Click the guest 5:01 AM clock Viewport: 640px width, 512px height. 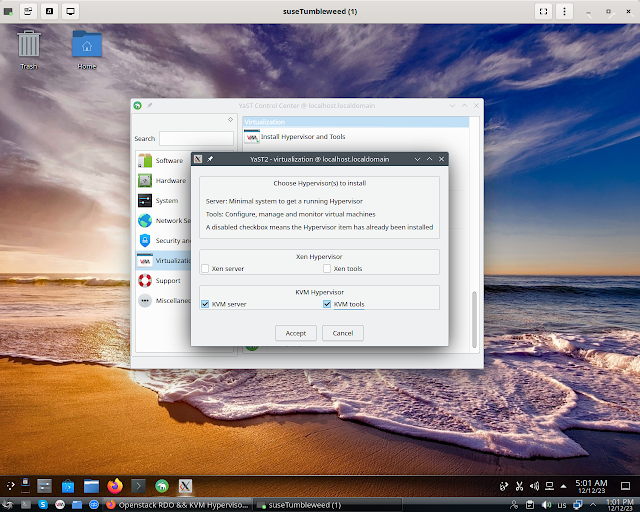591,486
